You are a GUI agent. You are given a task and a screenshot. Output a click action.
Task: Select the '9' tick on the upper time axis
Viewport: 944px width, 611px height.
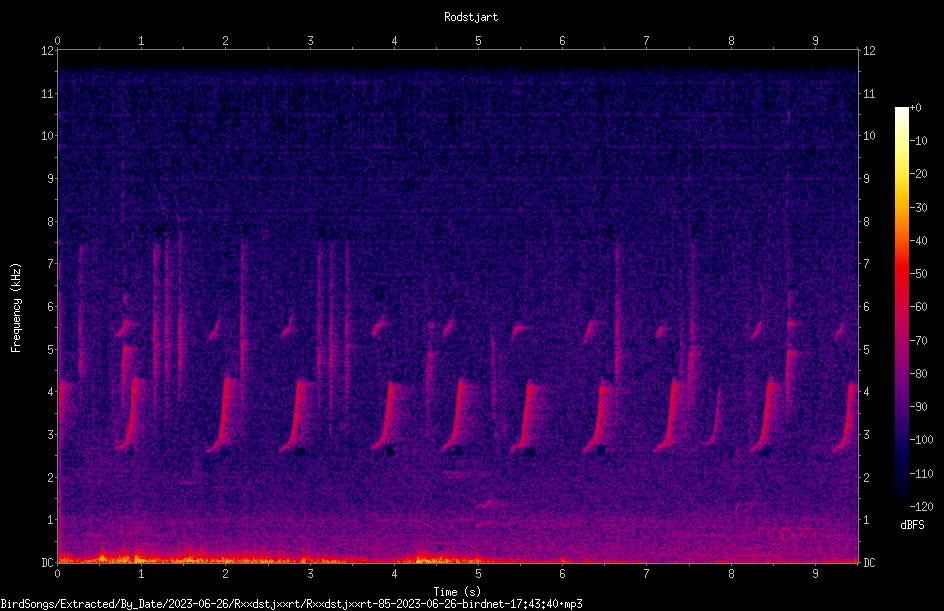816,41
